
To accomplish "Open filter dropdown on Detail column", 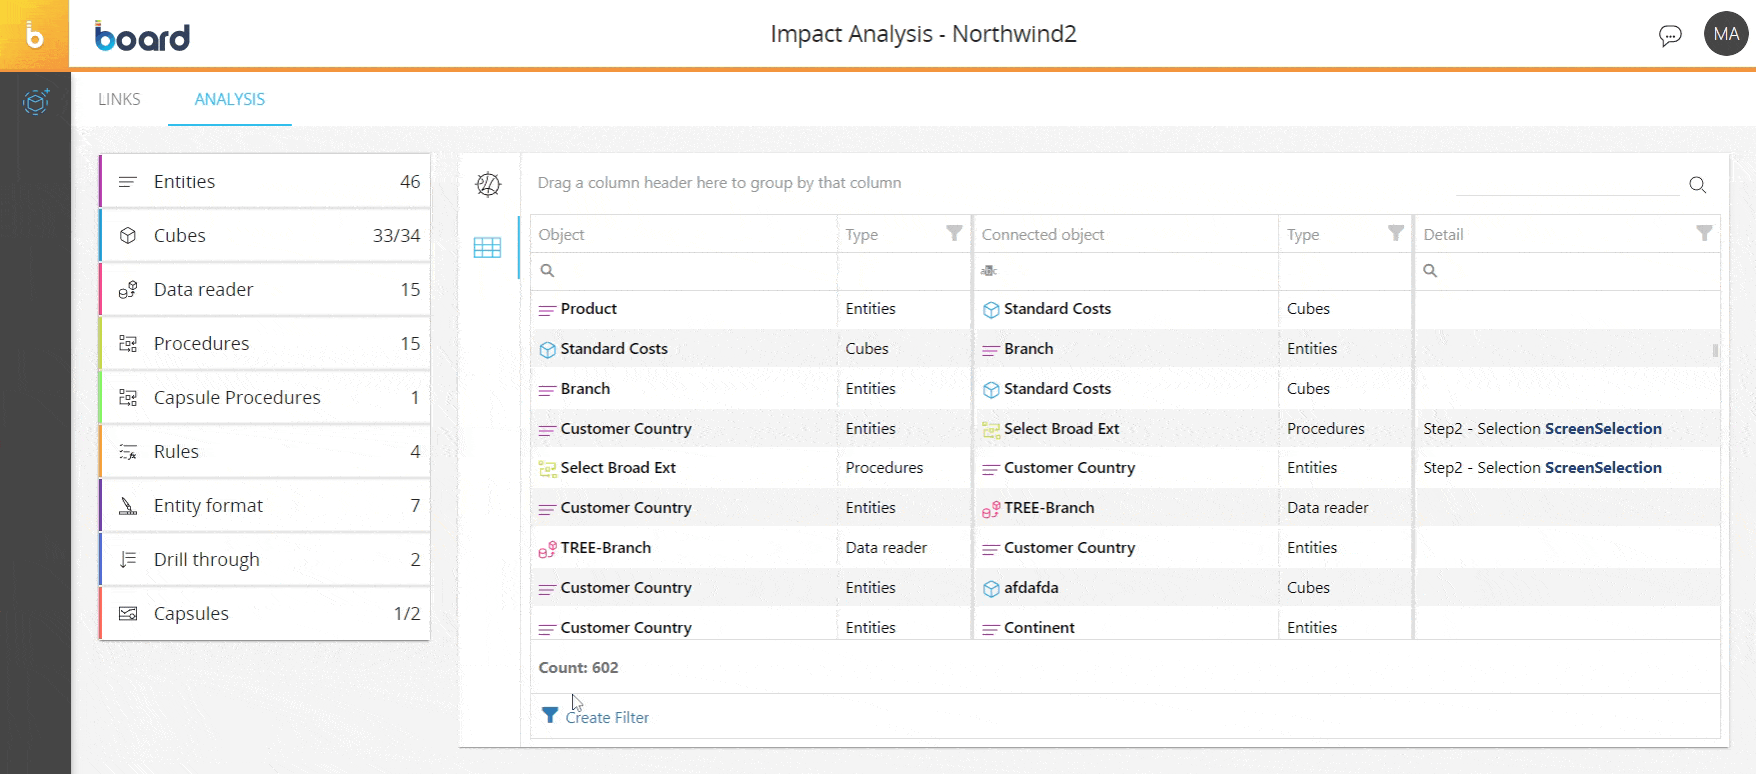I will pyautogui.click(x=1704, y=234).
